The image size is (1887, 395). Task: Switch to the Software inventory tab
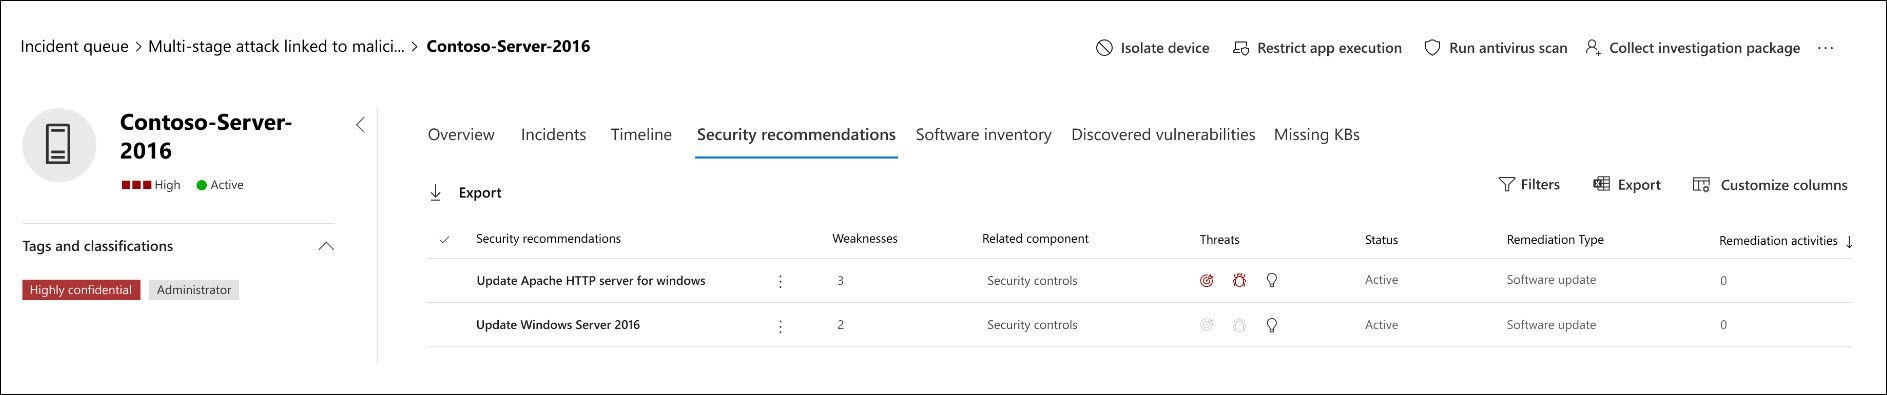983,134
